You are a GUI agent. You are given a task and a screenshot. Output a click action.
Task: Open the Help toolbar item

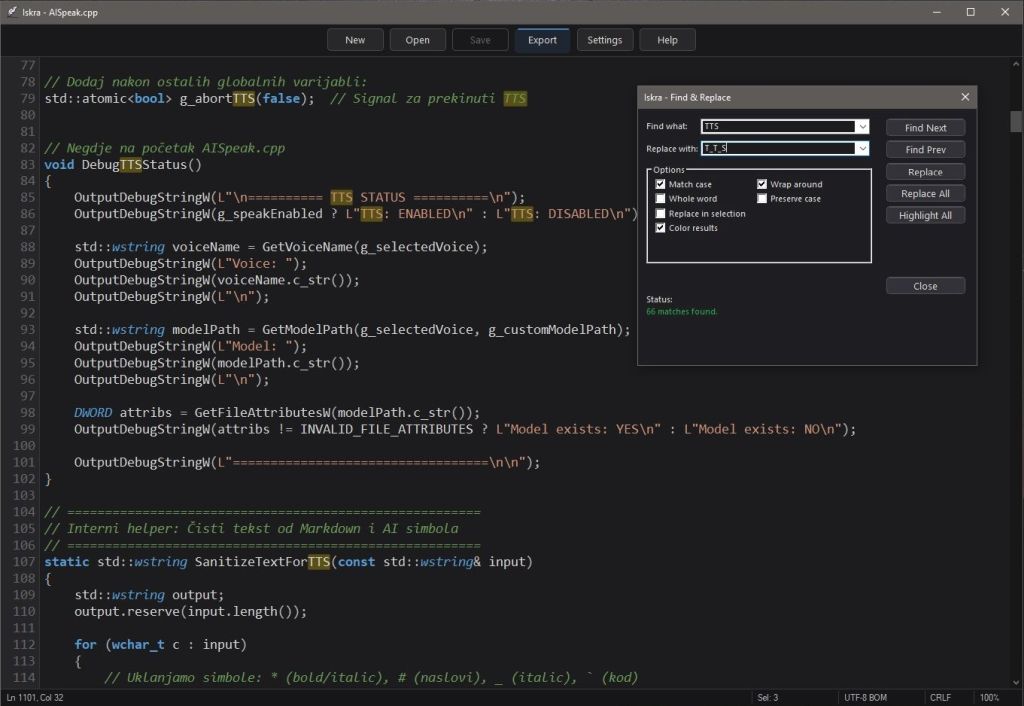pyautogui.click(x=667, y=40)
